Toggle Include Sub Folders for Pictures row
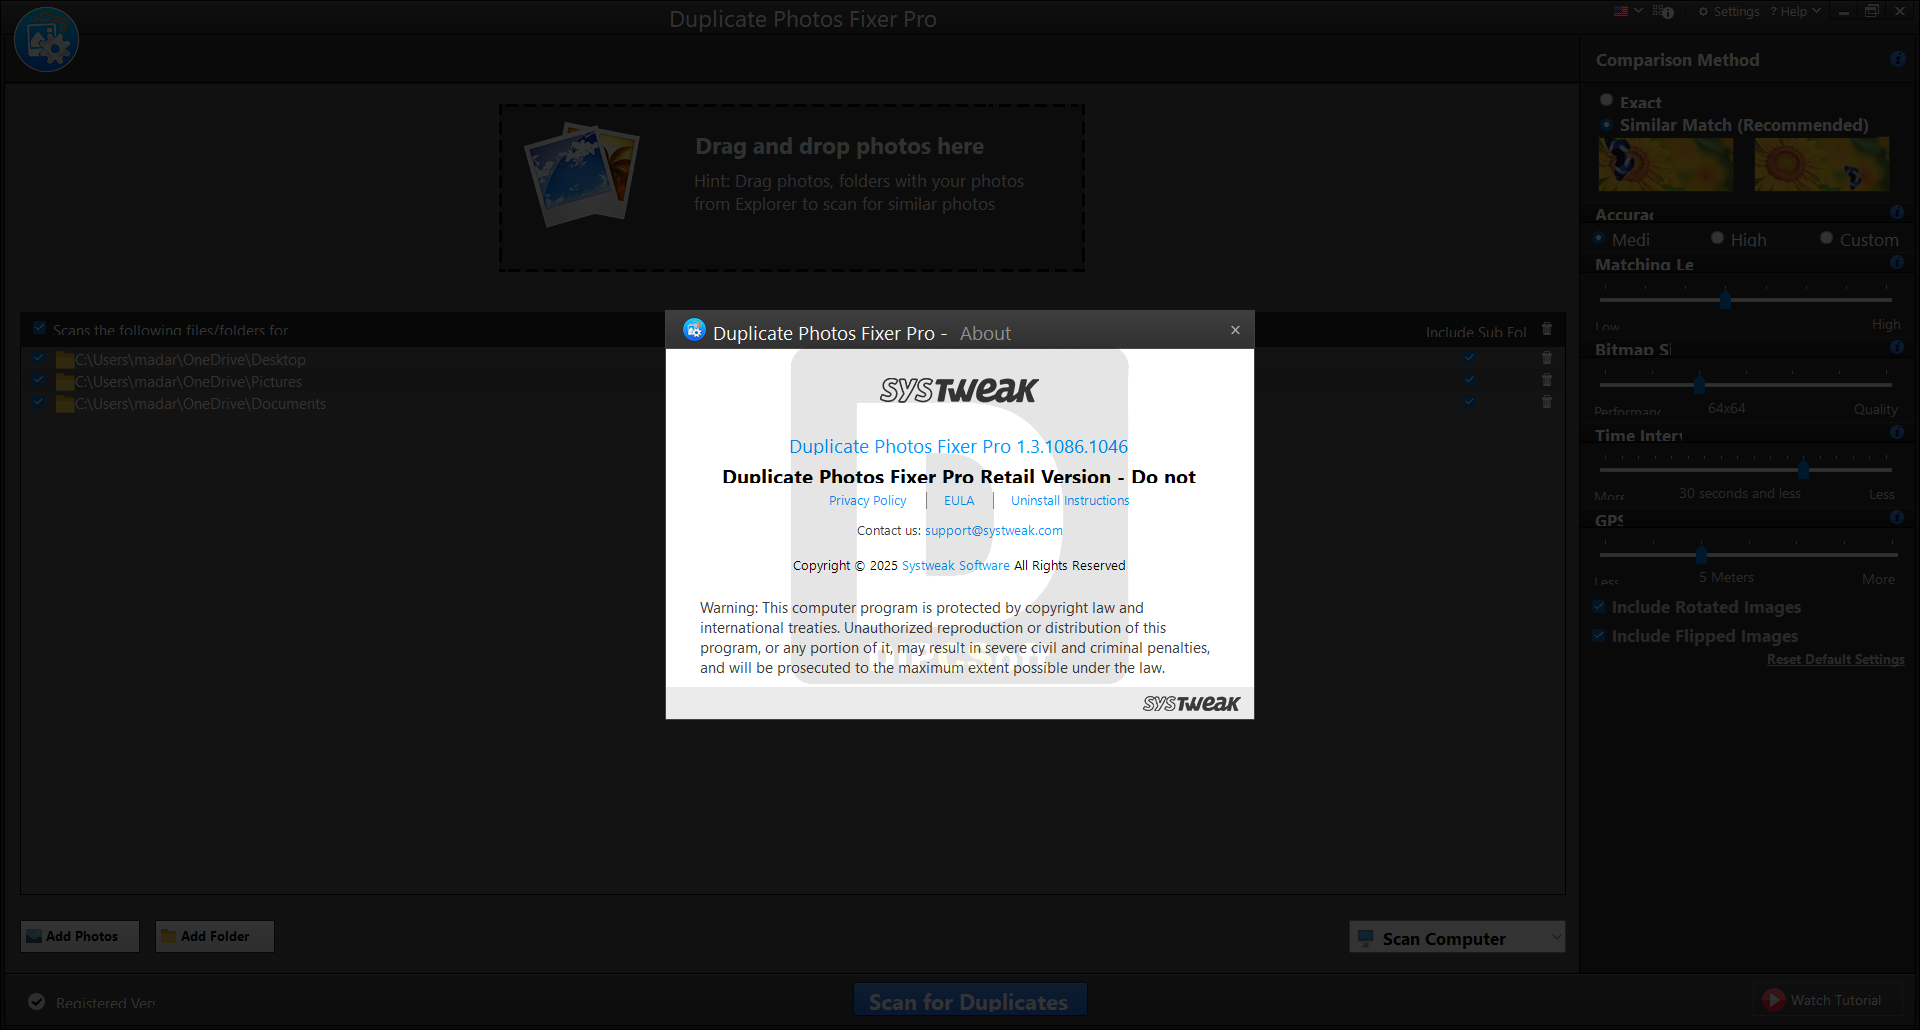The width and height of the screenshot is (1920, 1030). coord(1469,380)
